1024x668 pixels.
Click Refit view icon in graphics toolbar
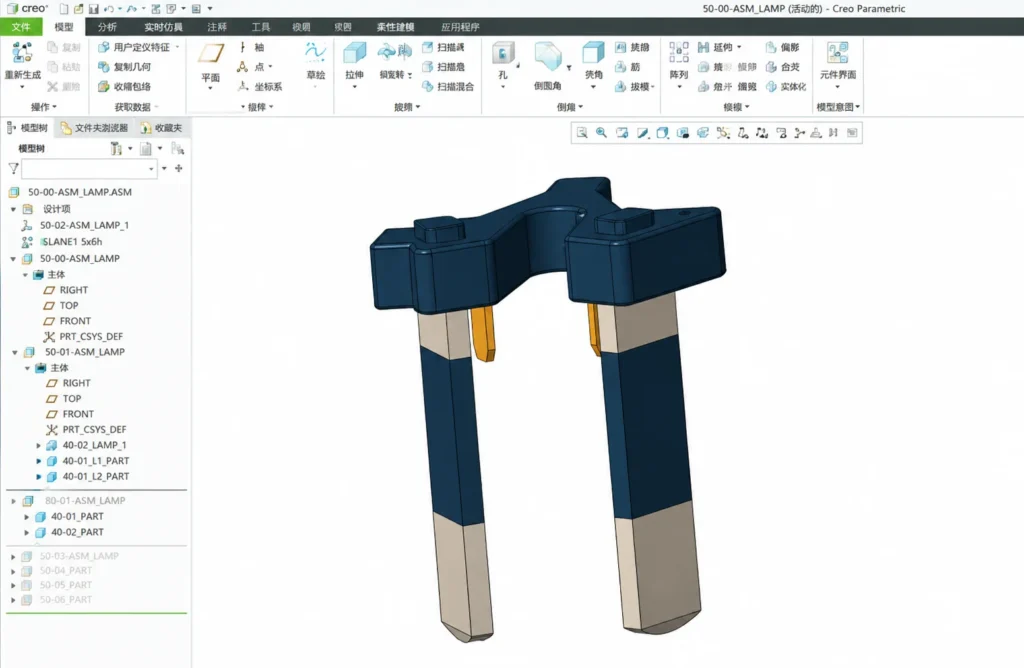pos(582,133)
